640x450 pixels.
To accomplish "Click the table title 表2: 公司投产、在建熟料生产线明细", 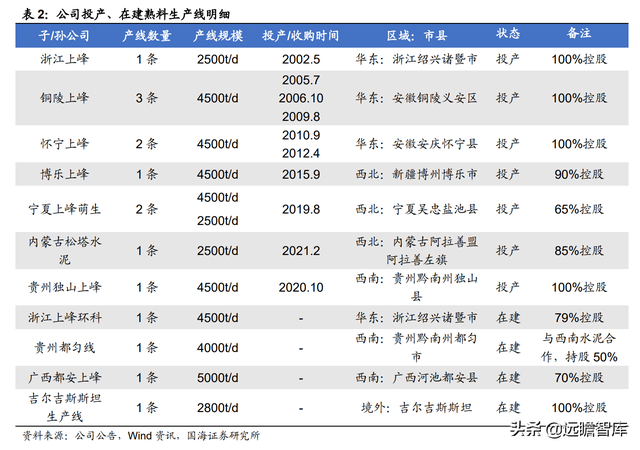I will [125, 14].
